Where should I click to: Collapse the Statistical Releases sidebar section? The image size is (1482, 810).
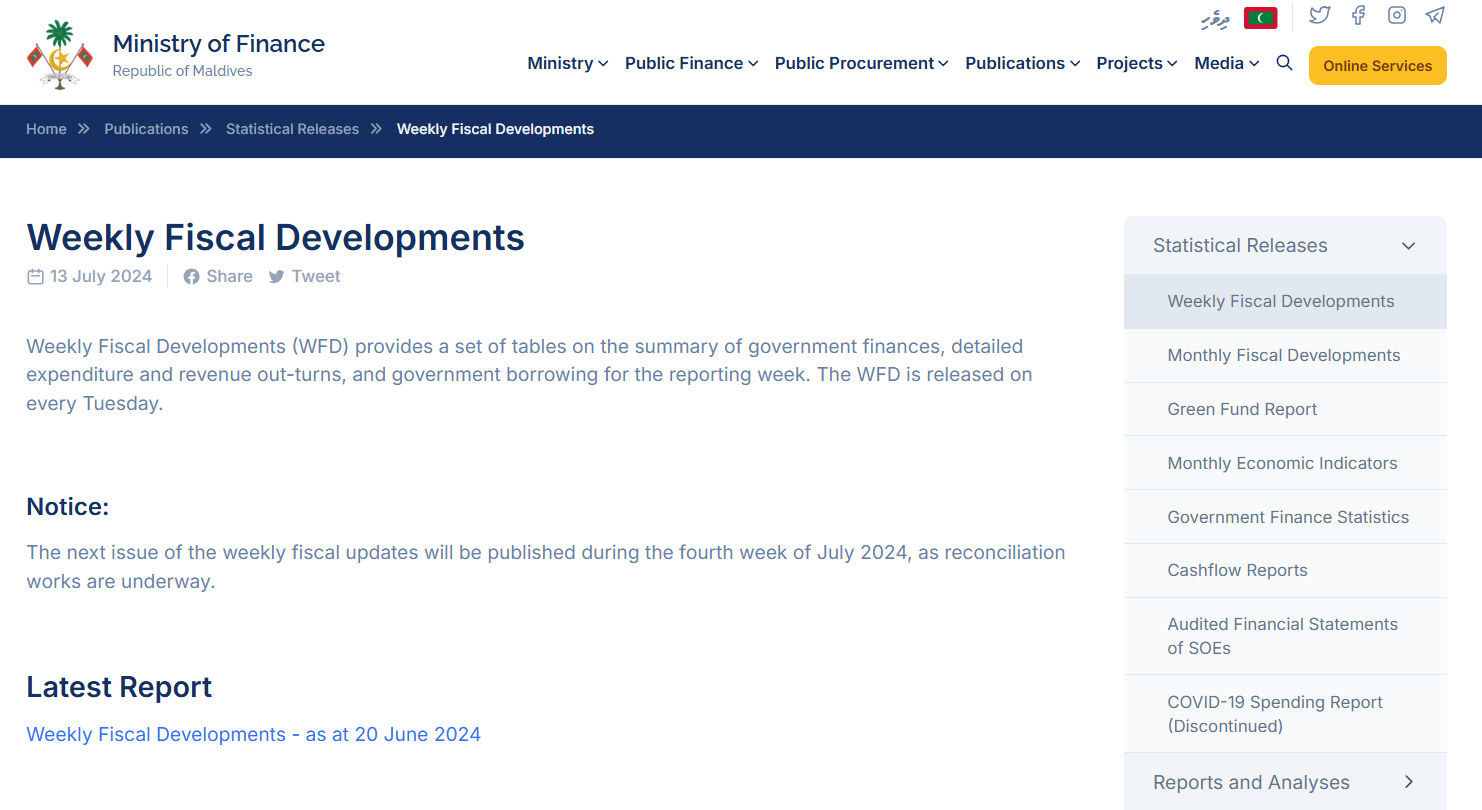point(1408,246)
